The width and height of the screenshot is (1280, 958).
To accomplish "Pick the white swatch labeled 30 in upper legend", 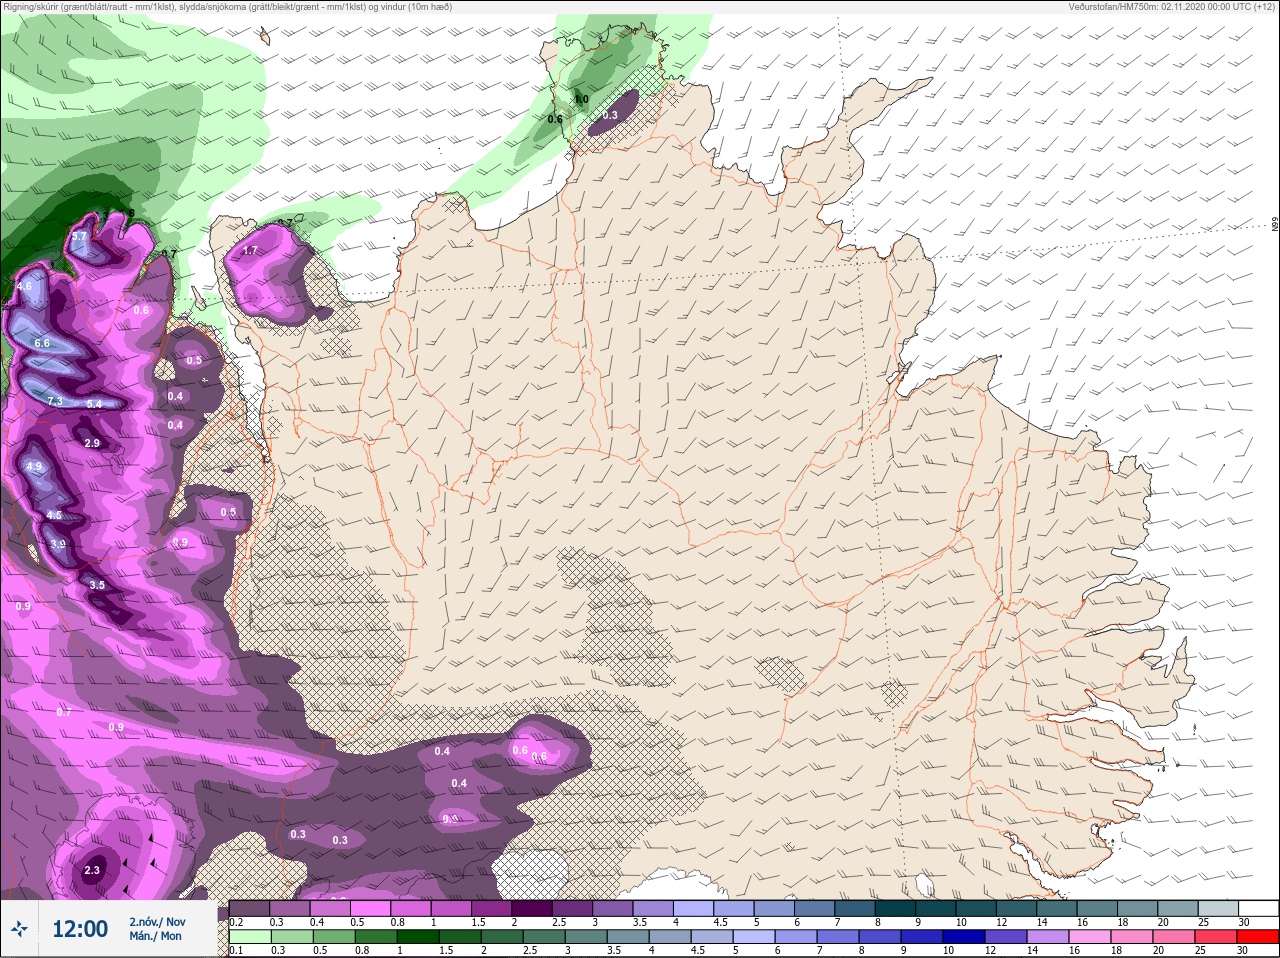I will point(1256,909).
